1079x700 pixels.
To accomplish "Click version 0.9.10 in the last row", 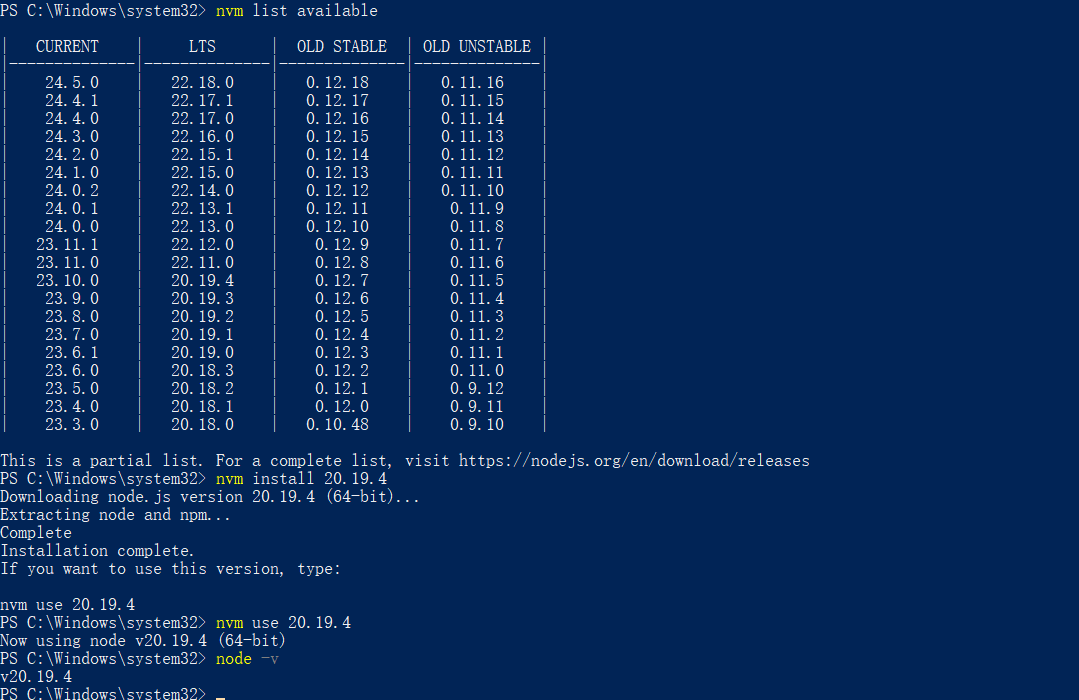I will [x=476, y=425].
